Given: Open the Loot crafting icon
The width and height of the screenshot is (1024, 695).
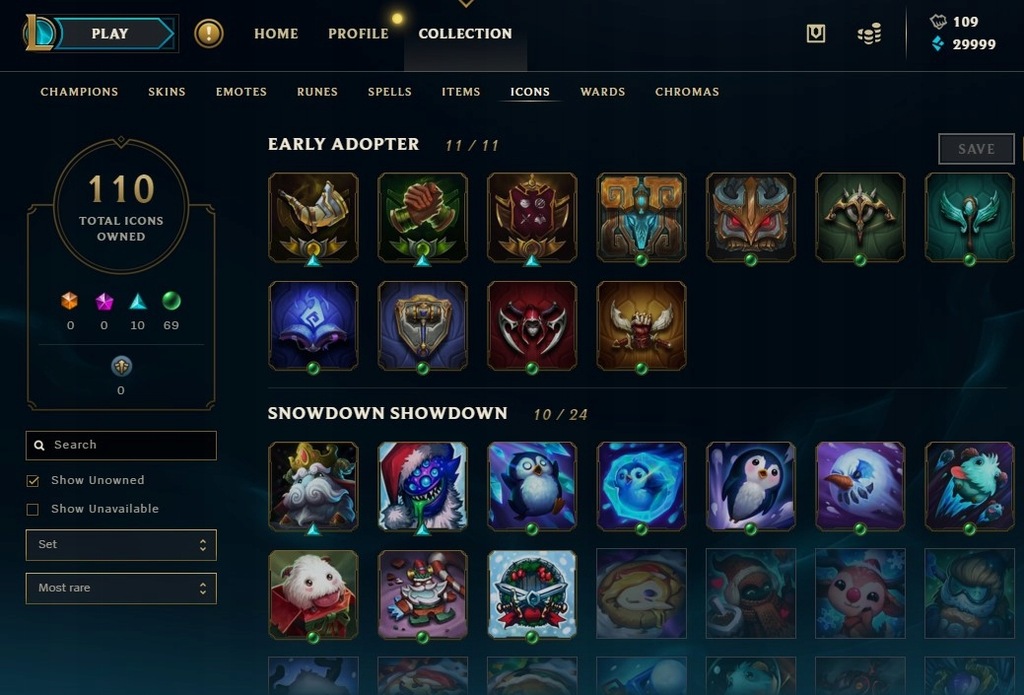Looking at the screenshot, I should tap(816, 33).
